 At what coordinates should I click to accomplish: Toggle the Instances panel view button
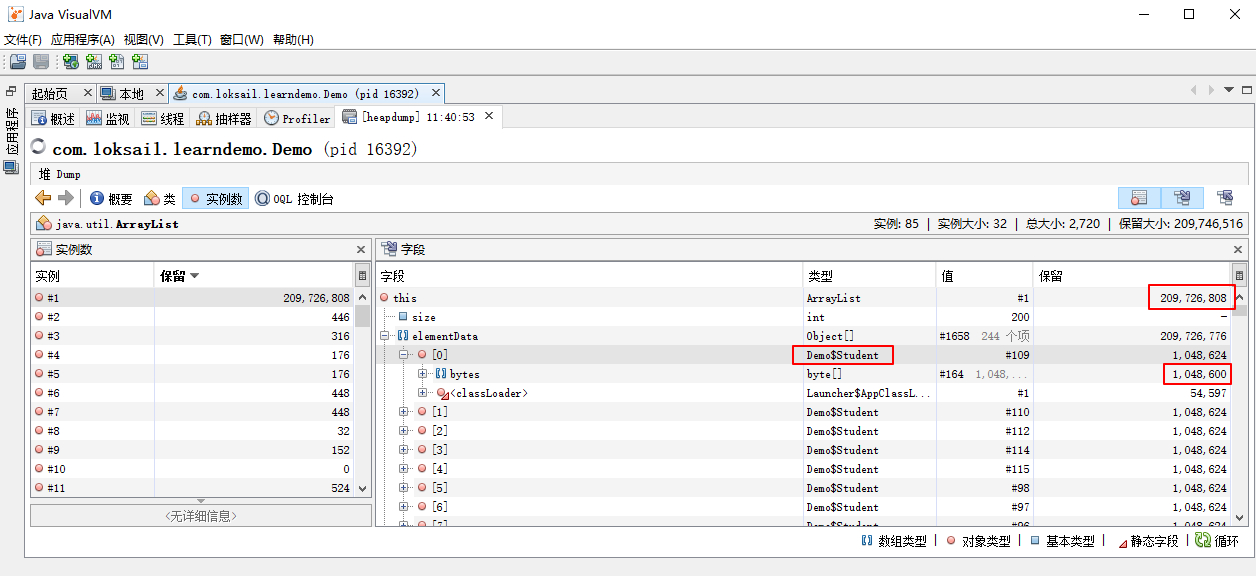point(1139,198)
